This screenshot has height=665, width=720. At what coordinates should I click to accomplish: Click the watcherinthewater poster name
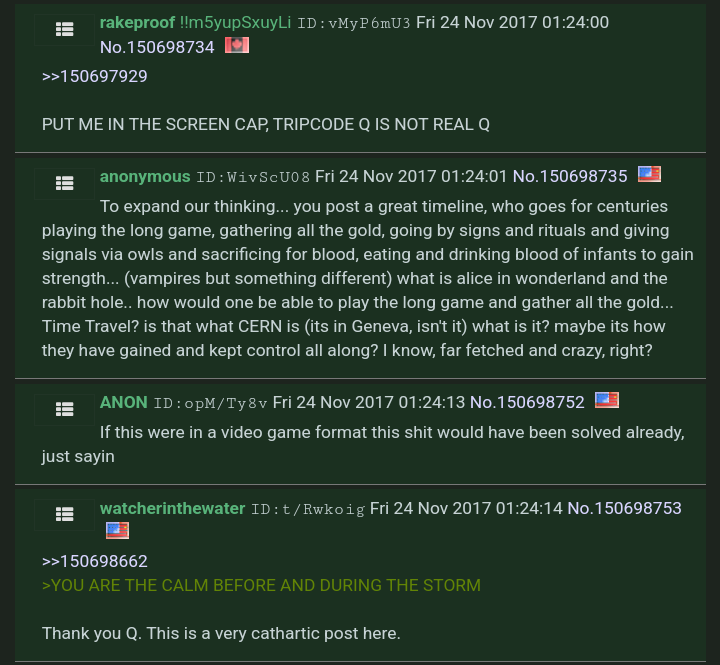point(172,508)
